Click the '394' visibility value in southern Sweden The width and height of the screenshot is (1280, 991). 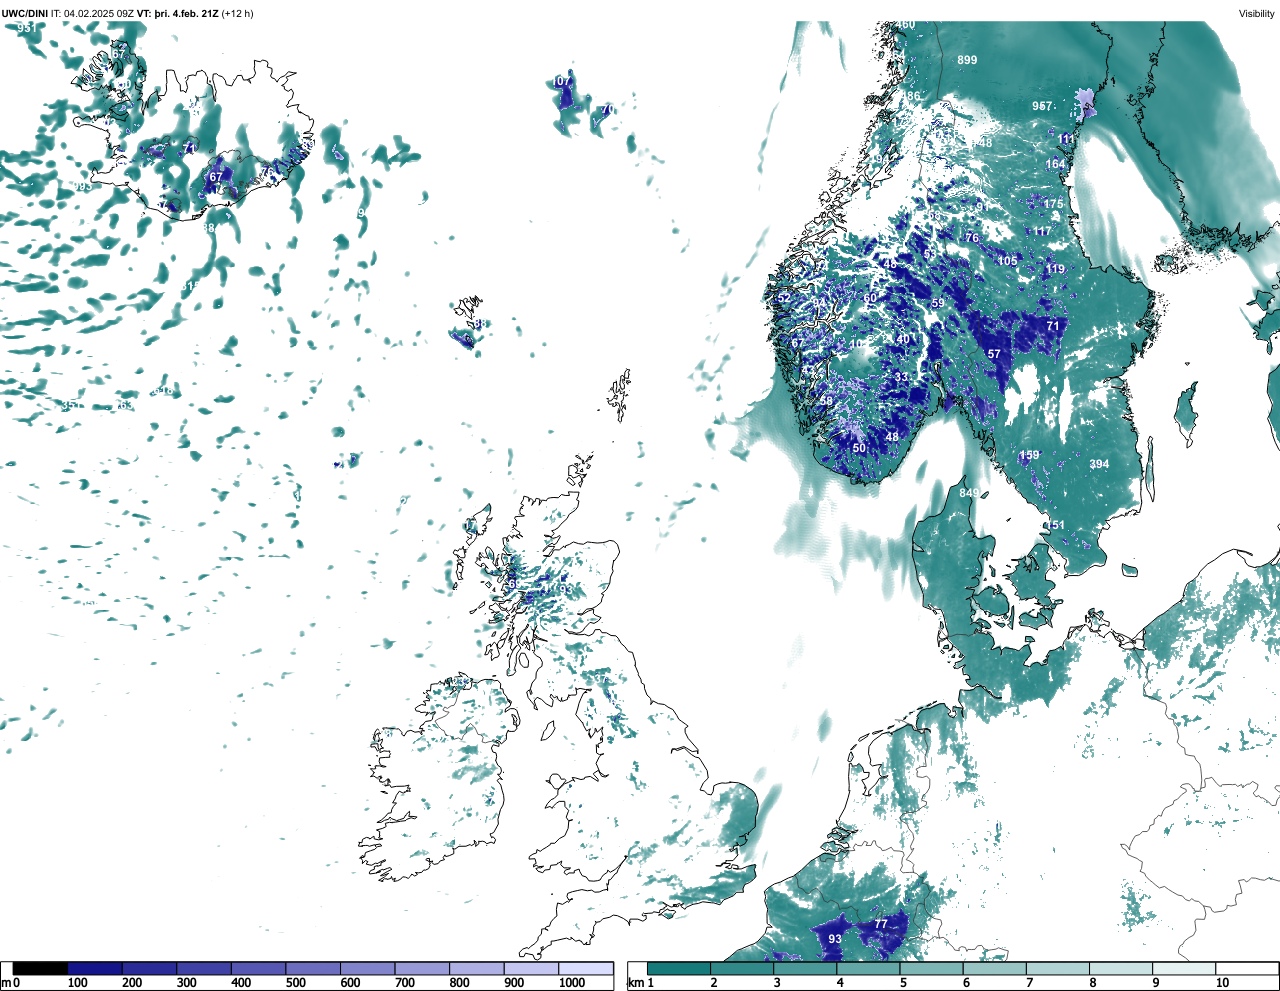pyautogui.click(x=1099, y=464)
